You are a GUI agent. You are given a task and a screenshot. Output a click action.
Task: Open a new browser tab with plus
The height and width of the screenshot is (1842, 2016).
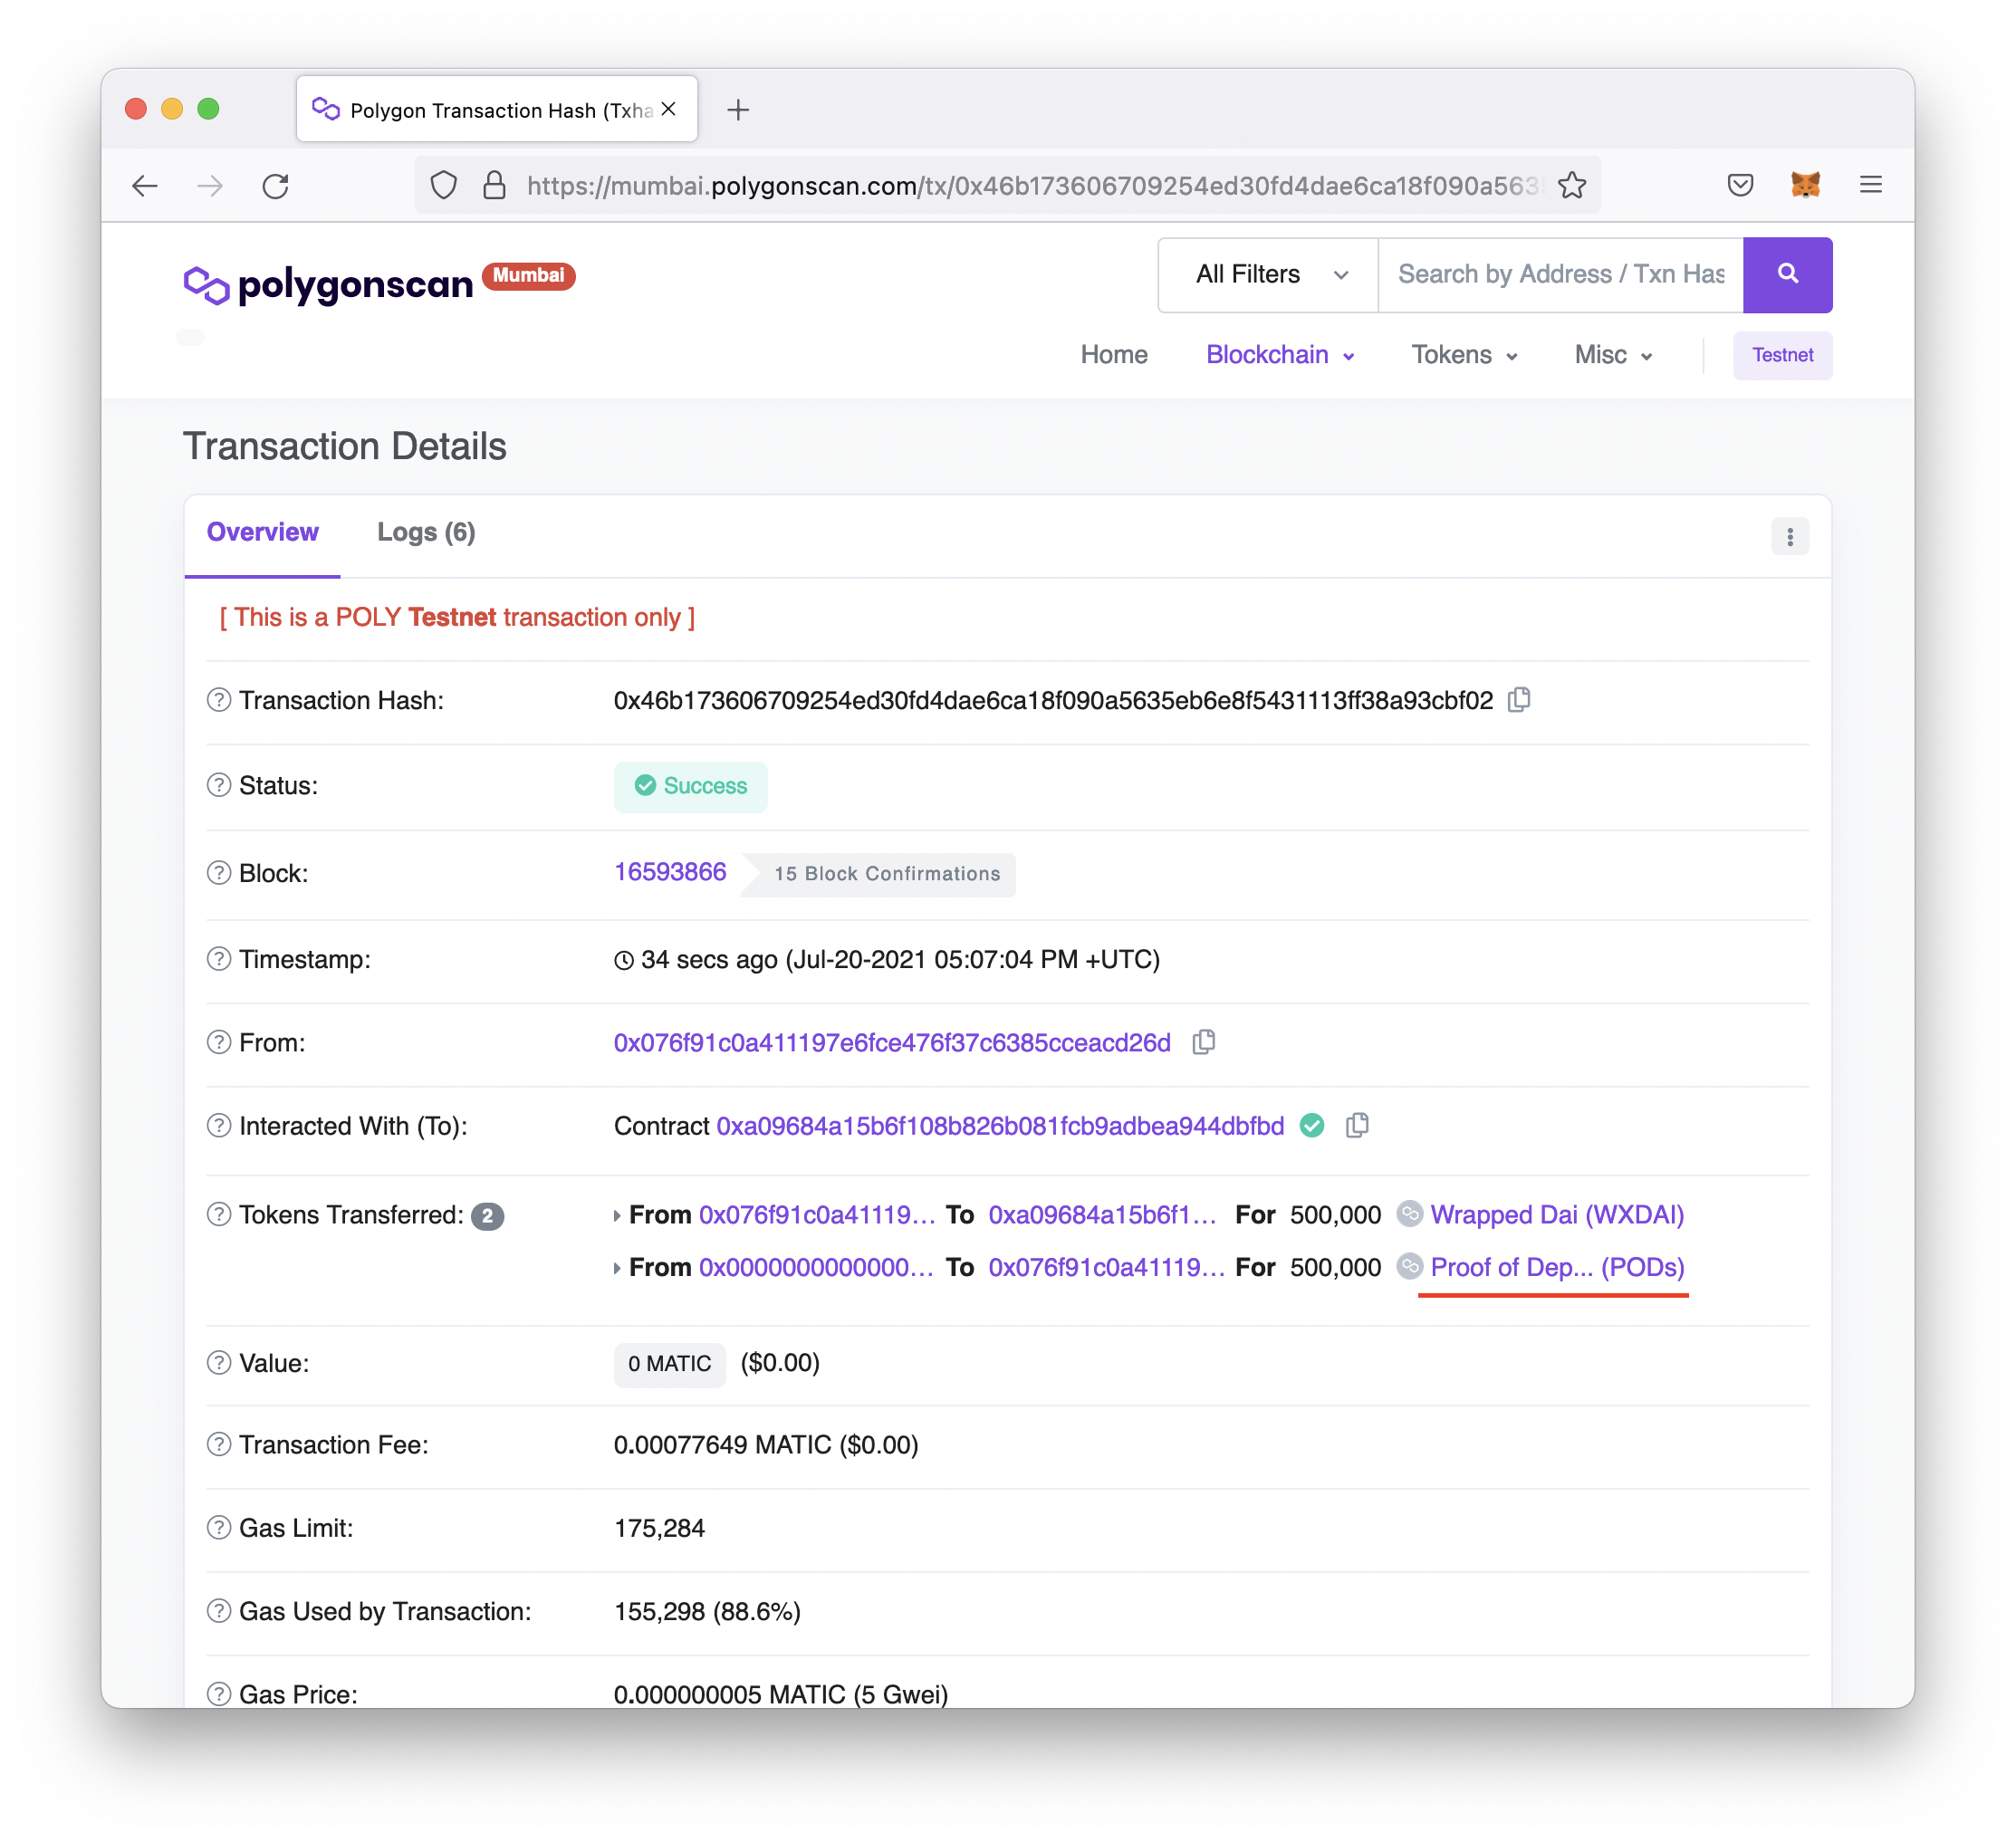point(738,110)
